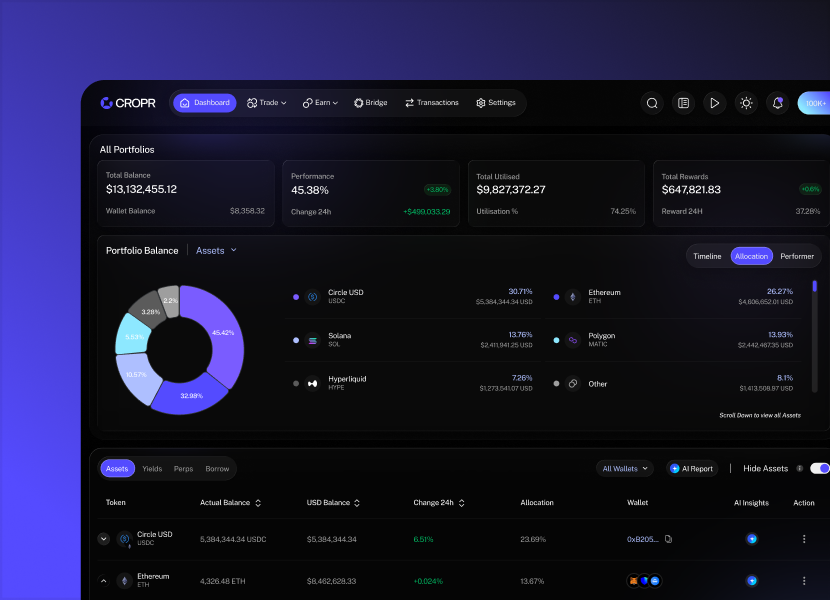This screenshot has width=830, height=600.
Task: Click the Total Balance card
Action: [x=186, y=193]
